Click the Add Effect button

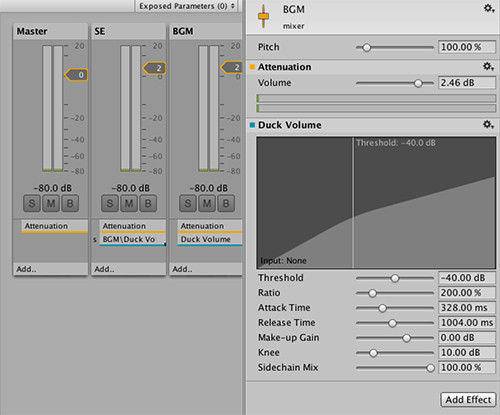[468, 399]
